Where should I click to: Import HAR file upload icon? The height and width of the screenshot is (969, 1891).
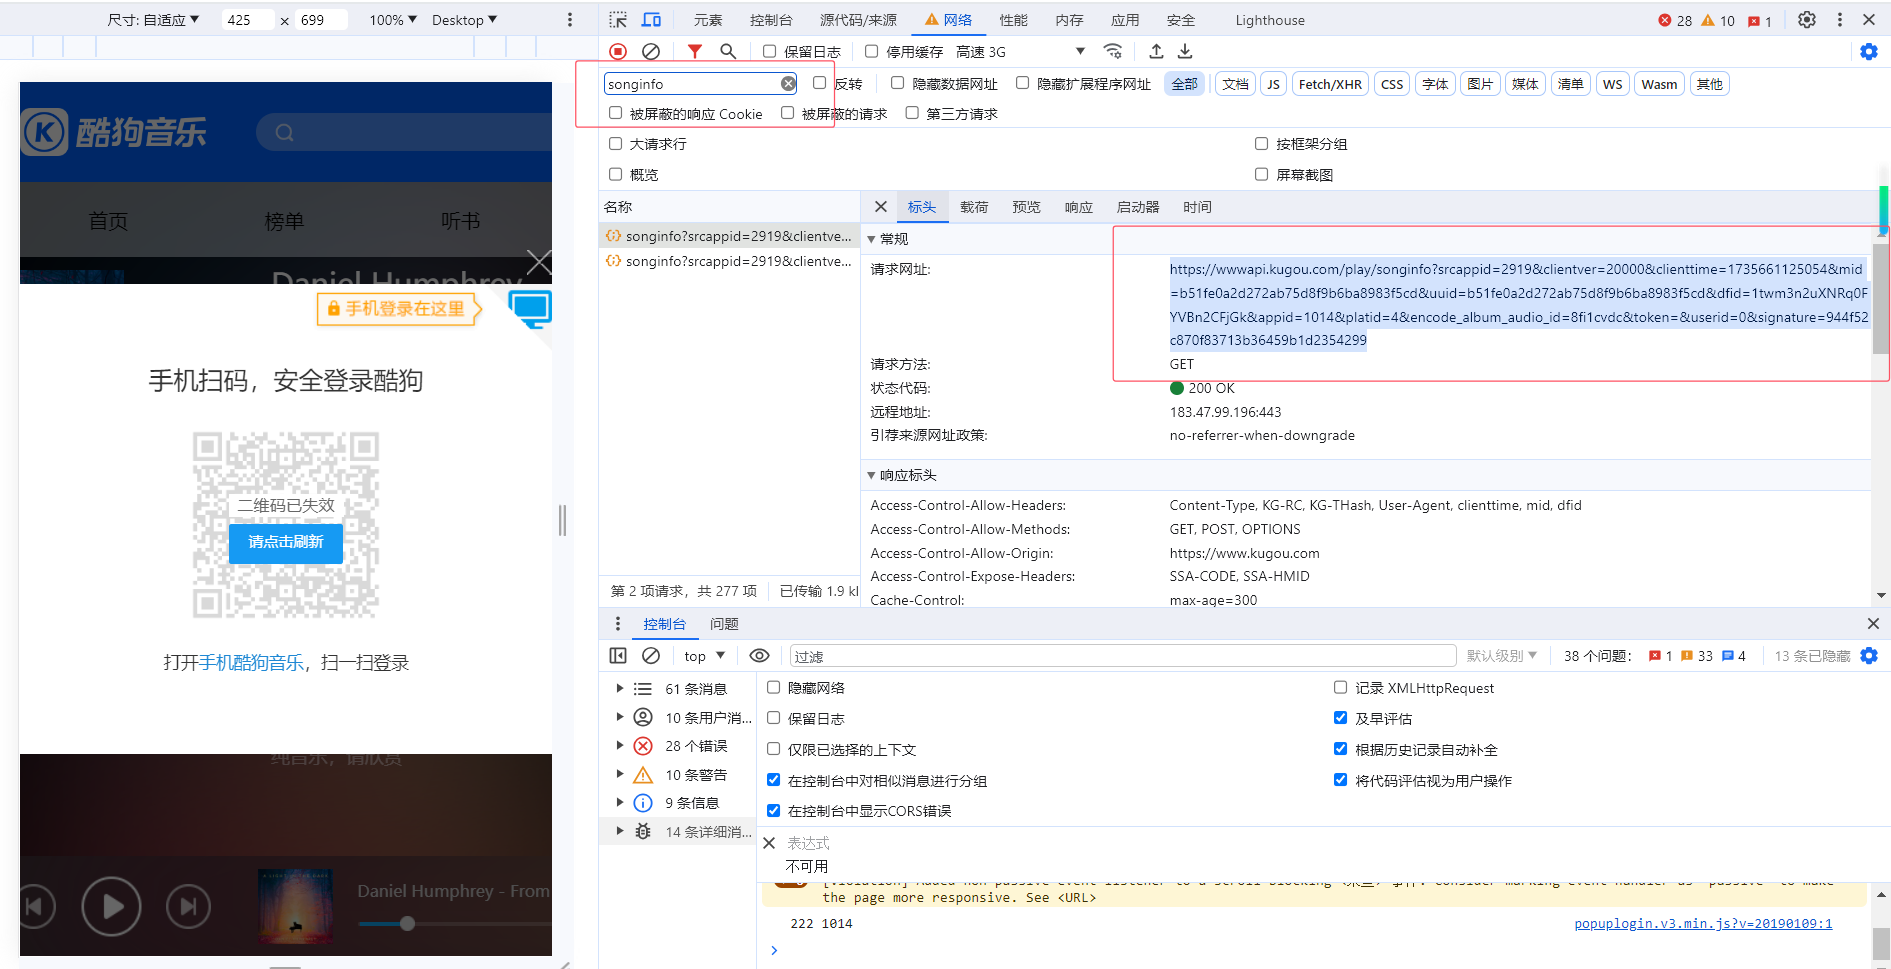coord(1156,51)
